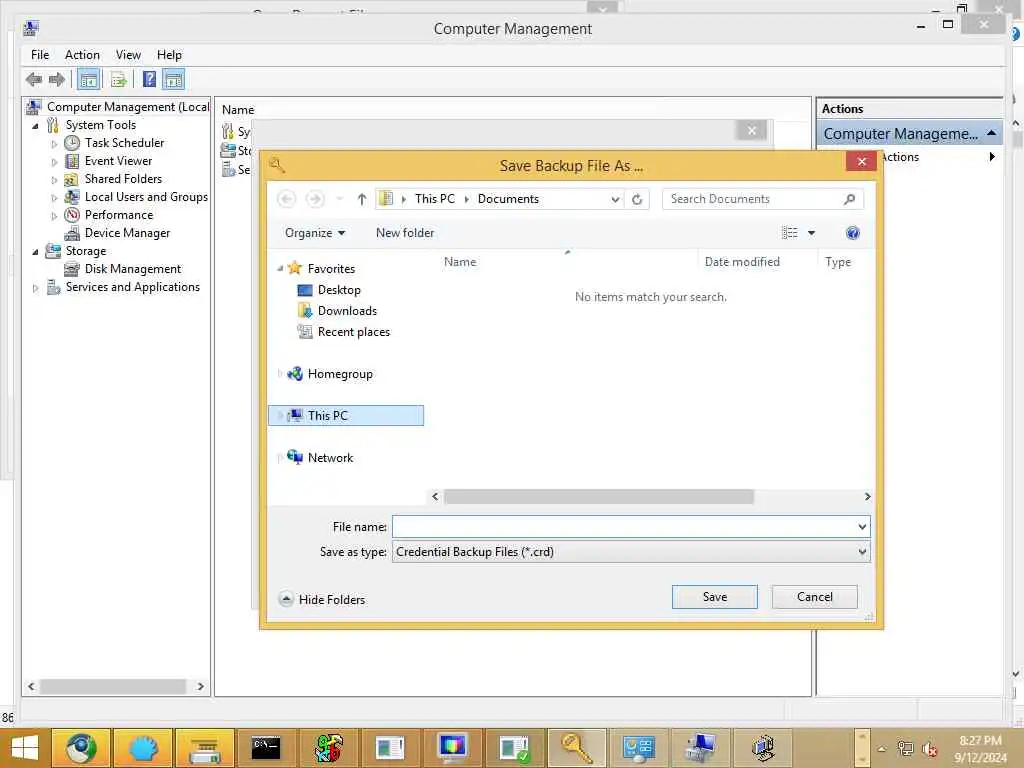Select Downloads under Favorites
This screenshot has height=768, width=1024.
click(347, 310)
